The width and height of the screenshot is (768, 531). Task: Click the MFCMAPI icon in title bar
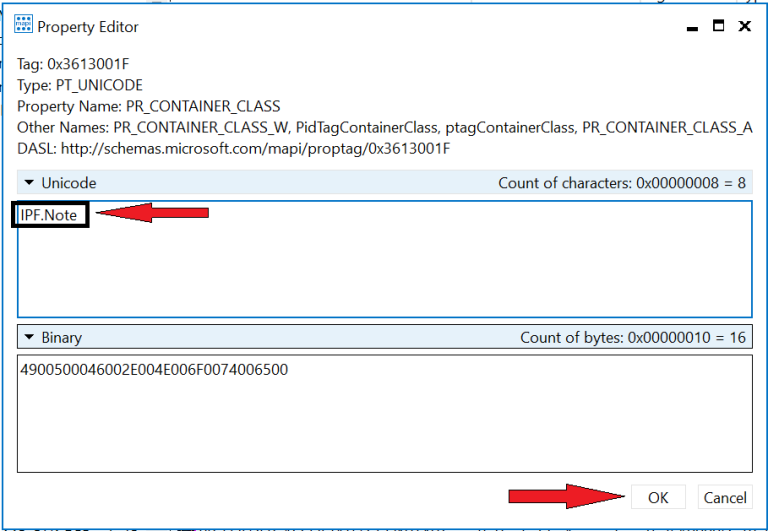click(23, 24)
